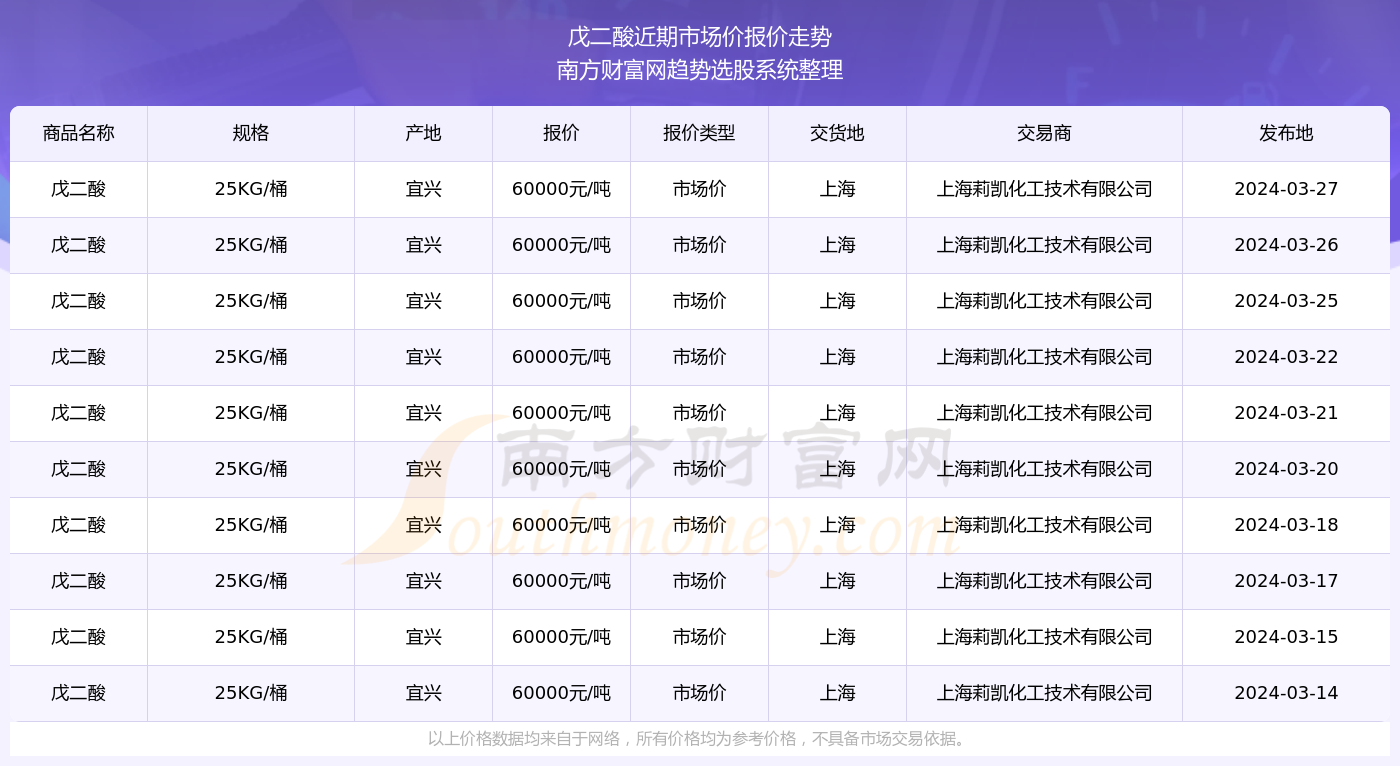Click 上海 in the 2024-03-20 row
This screenshot has width=1400, height=766.
[x=837, y=469]
